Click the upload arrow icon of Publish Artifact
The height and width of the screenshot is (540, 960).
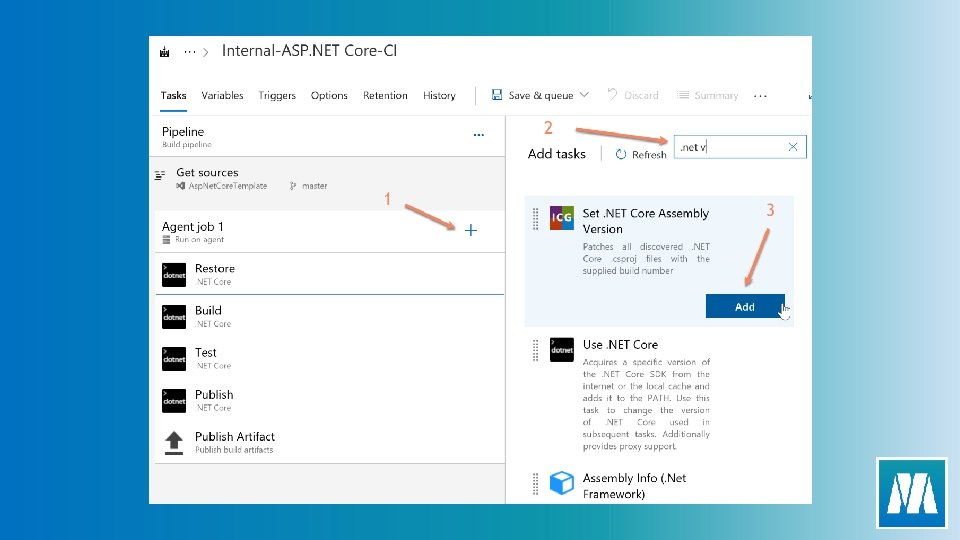[174, 443]
